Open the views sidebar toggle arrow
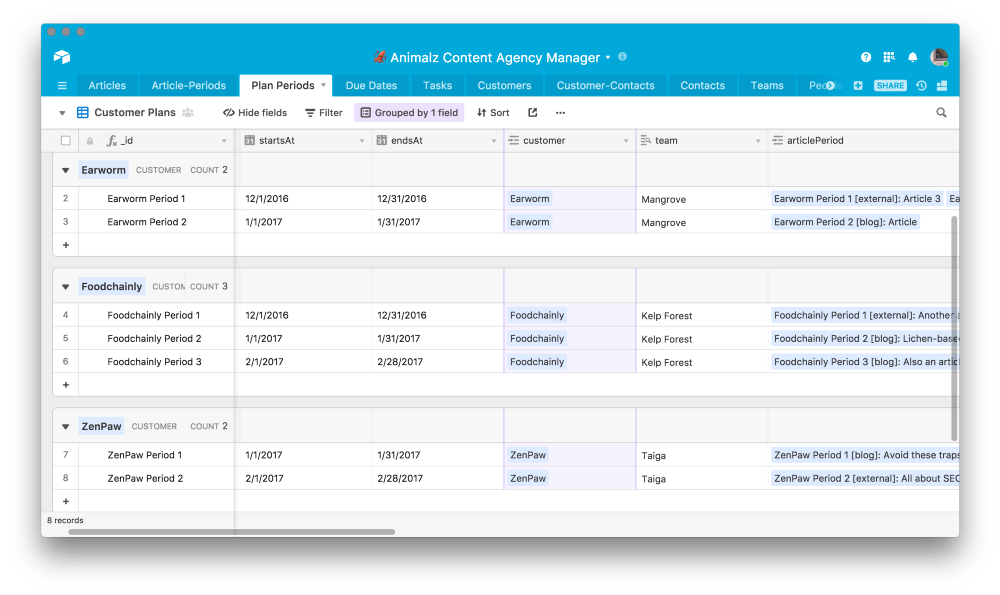This screenshot has height=595, width=1000. coord(62,113)
